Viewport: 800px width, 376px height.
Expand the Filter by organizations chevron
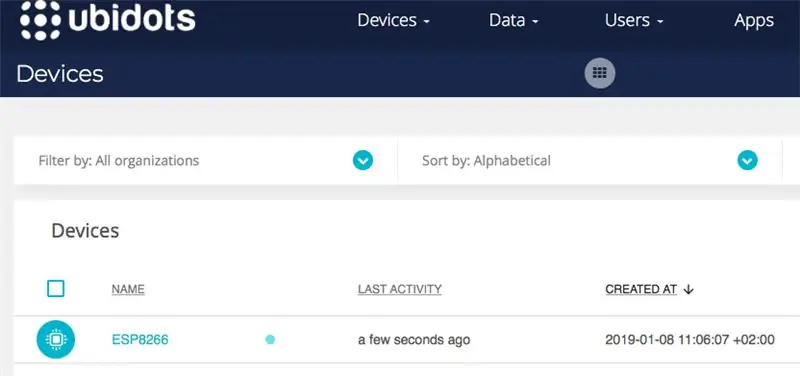pyautogui.click(x=363, y=161)
